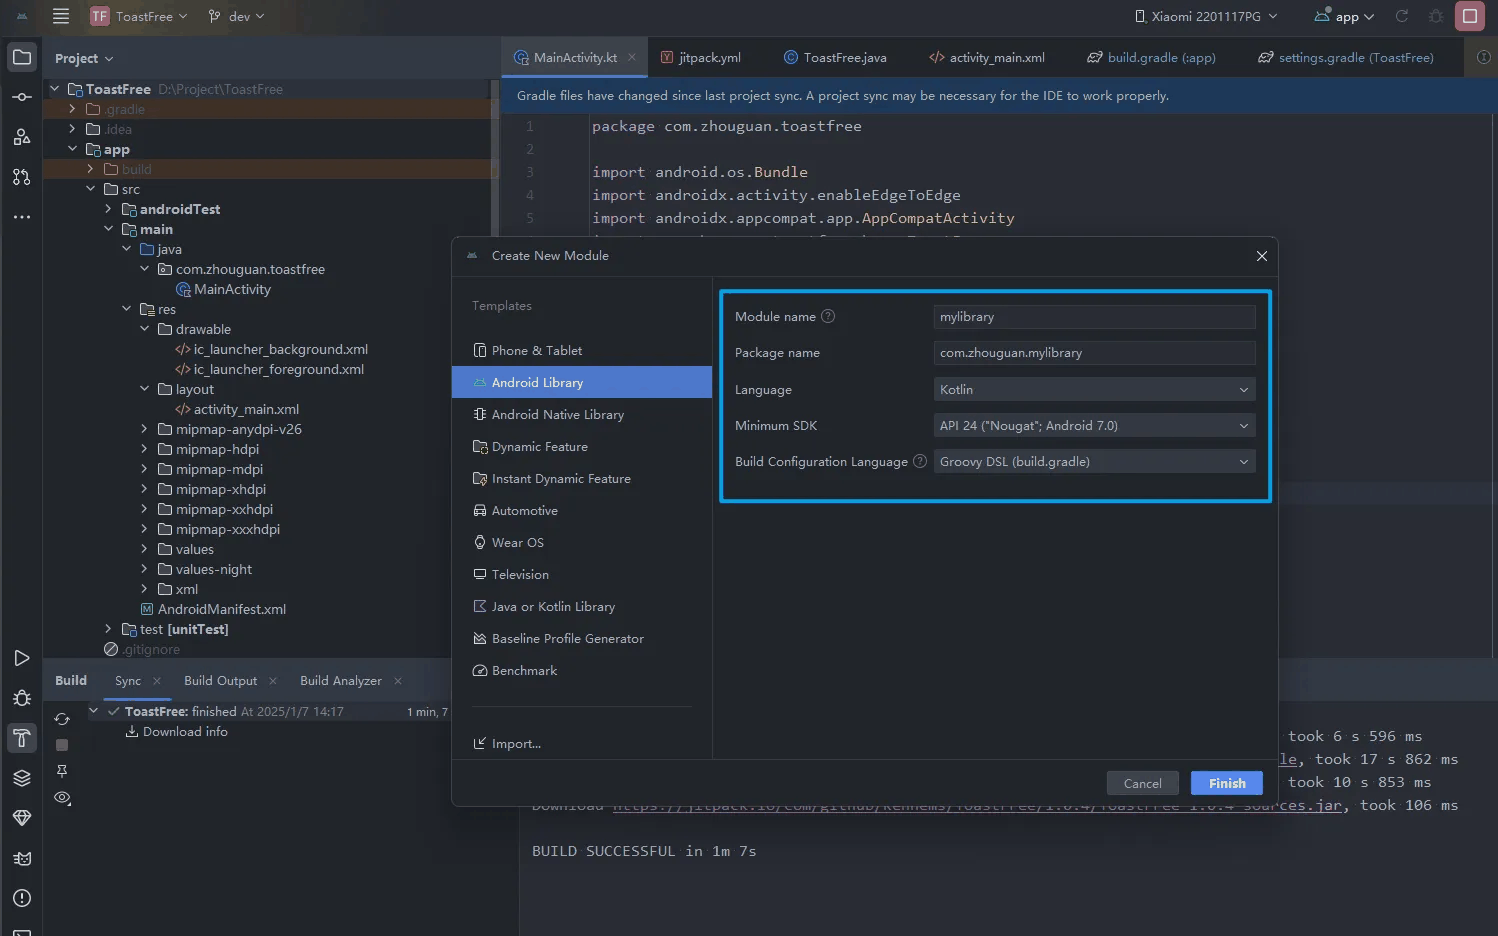The height and width of the screenshot is (936, 1498).
Task: Close the Sync build tab
Action: pos(157,681)
